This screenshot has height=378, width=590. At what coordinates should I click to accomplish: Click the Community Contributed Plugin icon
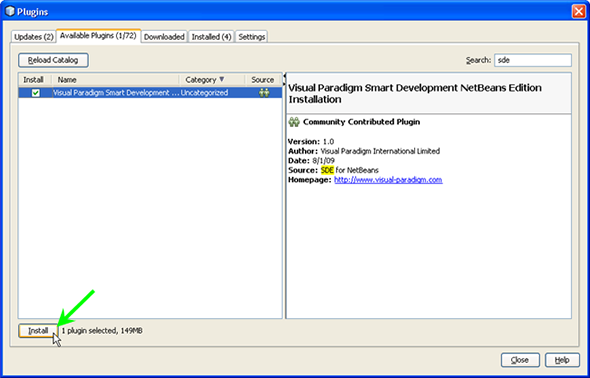click(294, 122)
